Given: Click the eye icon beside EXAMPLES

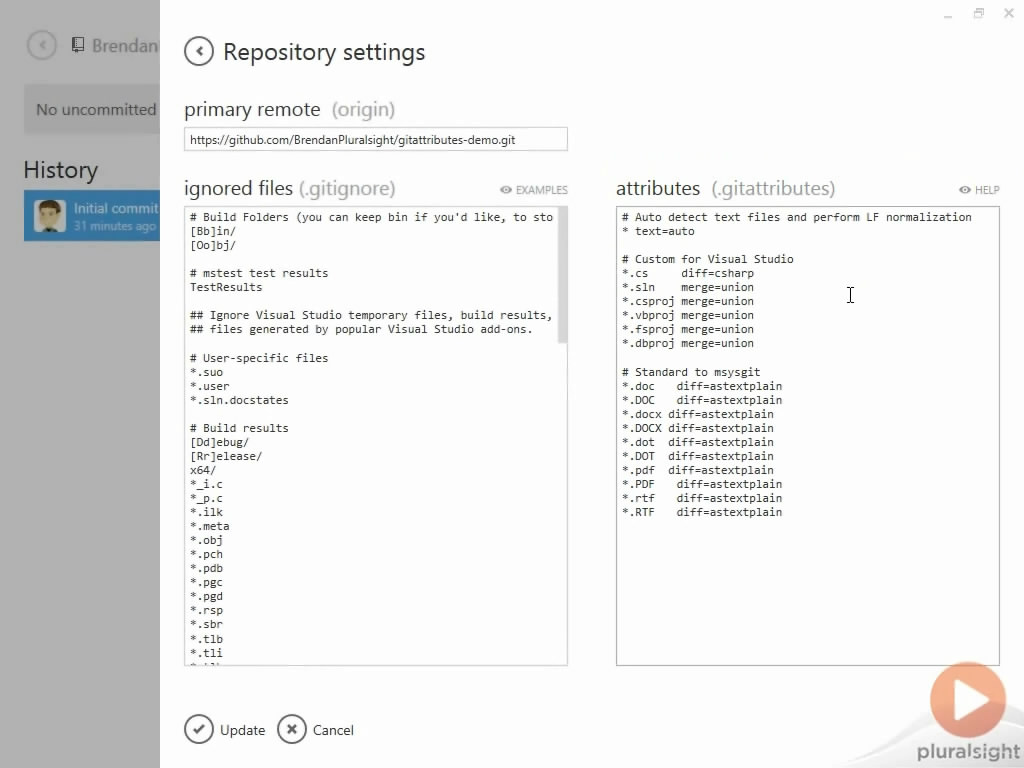Looking at the screenshot, I should pyautogui.click(x=505, y=190).
